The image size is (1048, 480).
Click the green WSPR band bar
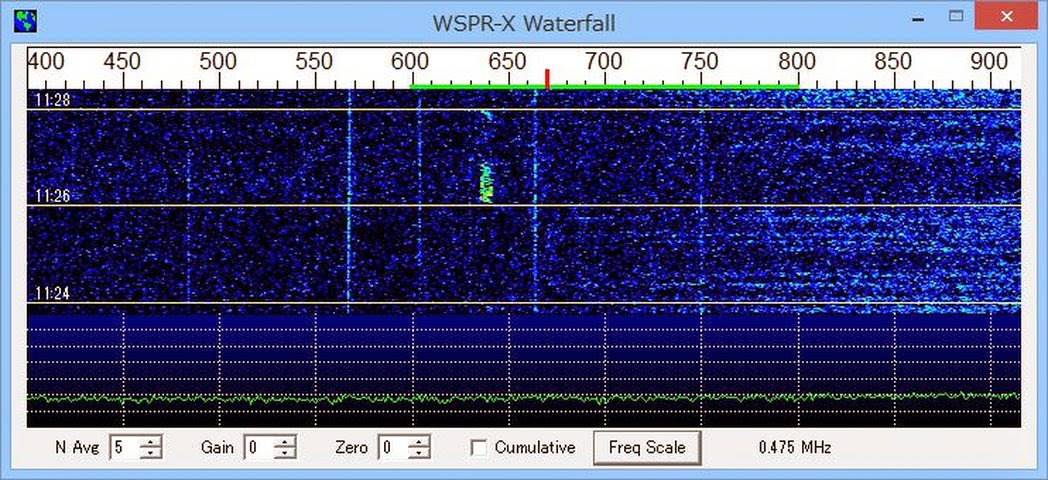coord(604,86)
